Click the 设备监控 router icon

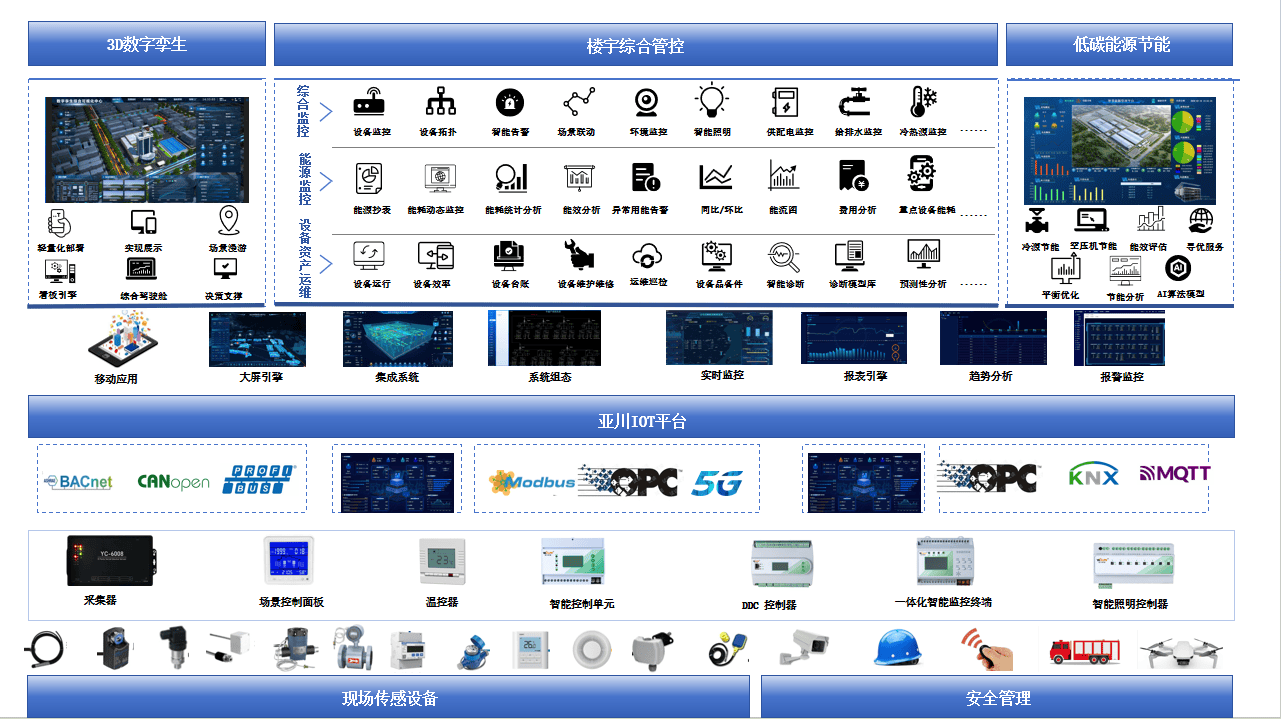click(x=370, y=103)
